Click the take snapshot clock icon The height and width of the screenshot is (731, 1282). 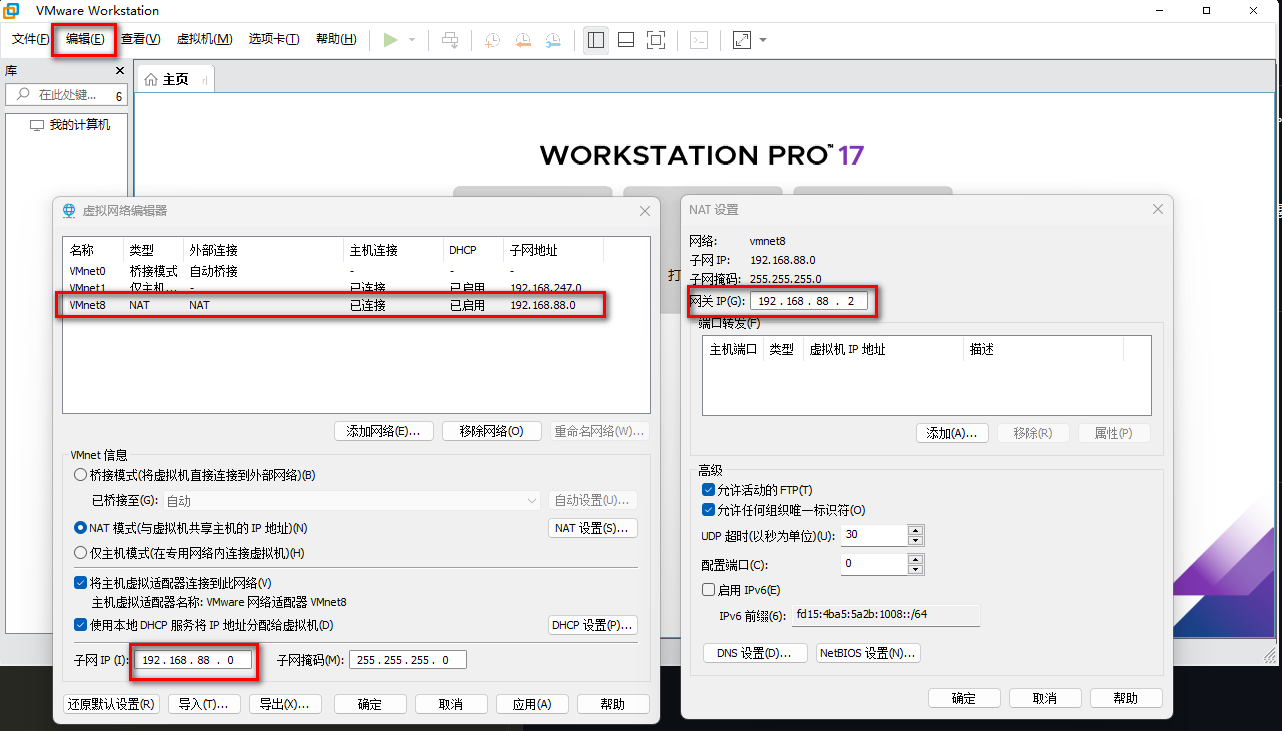[x=493, y=40]
